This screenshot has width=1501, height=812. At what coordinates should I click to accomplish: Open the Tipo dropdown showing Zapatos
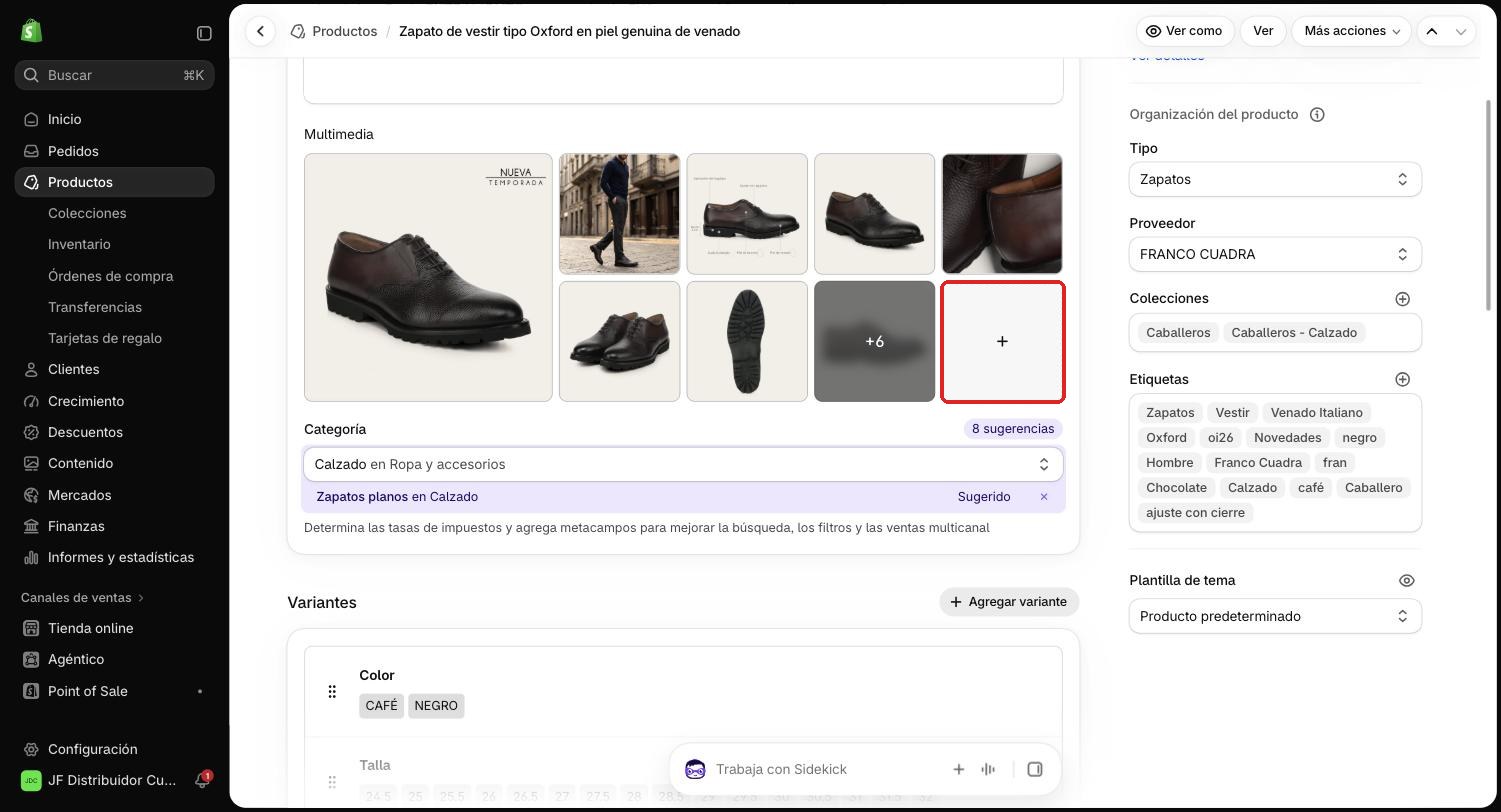pos(1275,180)
